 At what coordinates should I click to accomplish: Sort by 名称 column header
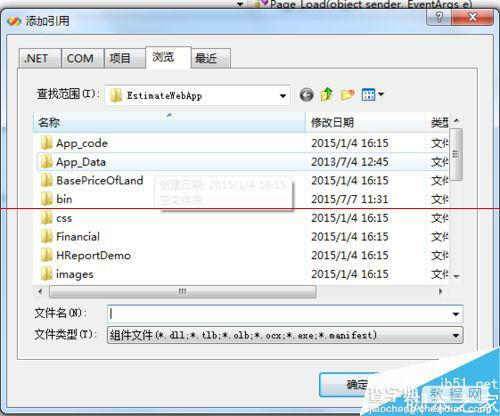coord(169,122)
